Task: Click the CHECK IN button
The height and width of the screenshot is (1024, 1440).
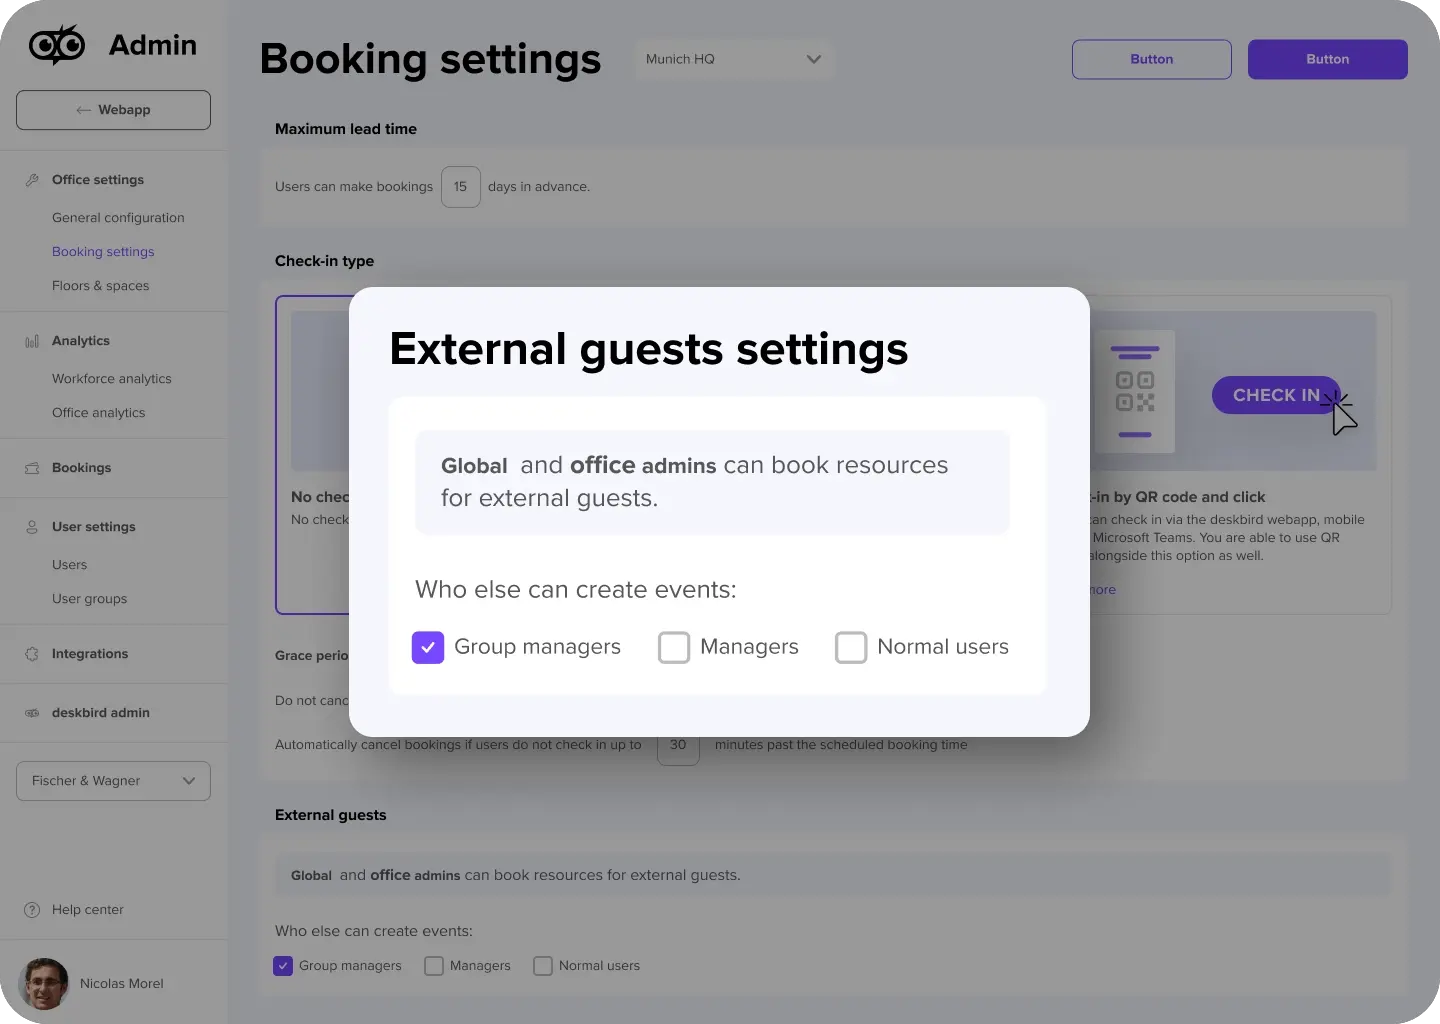Action: (1275, 395)
